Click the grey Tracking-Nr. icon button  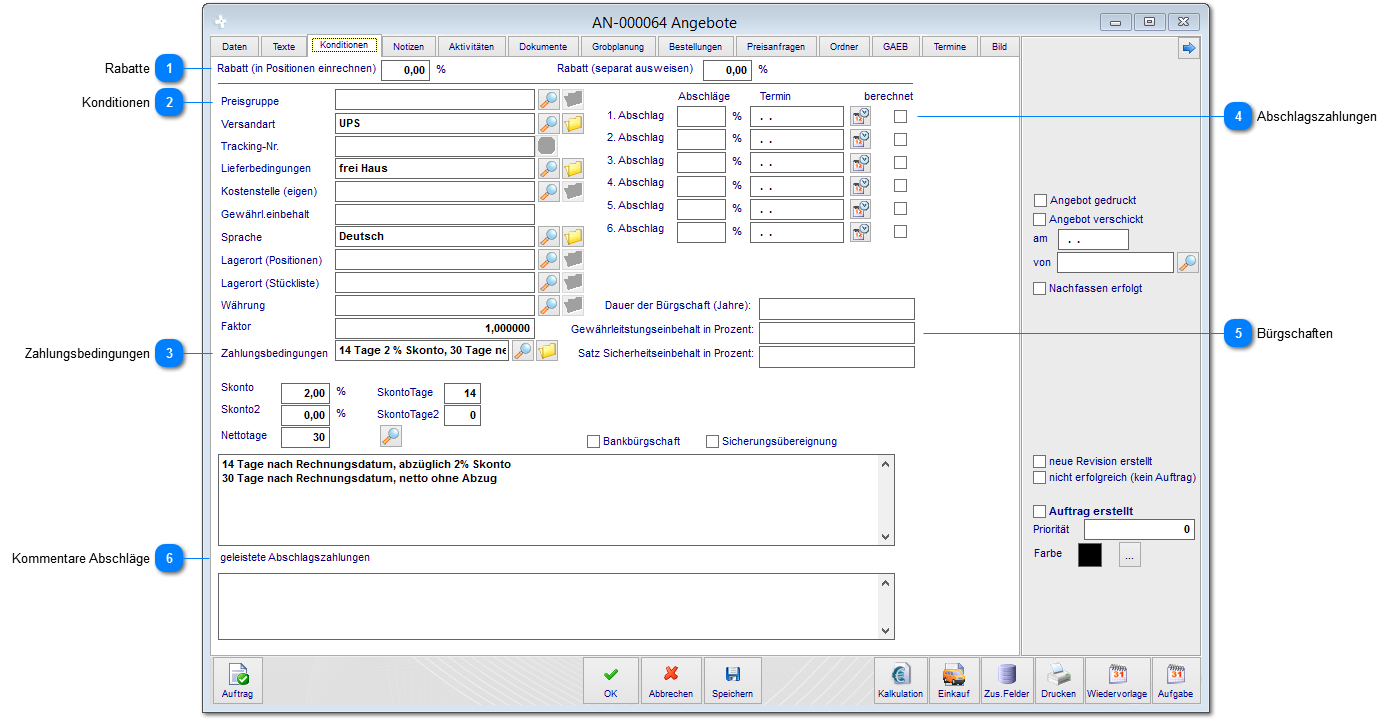(x=547, y=146)
